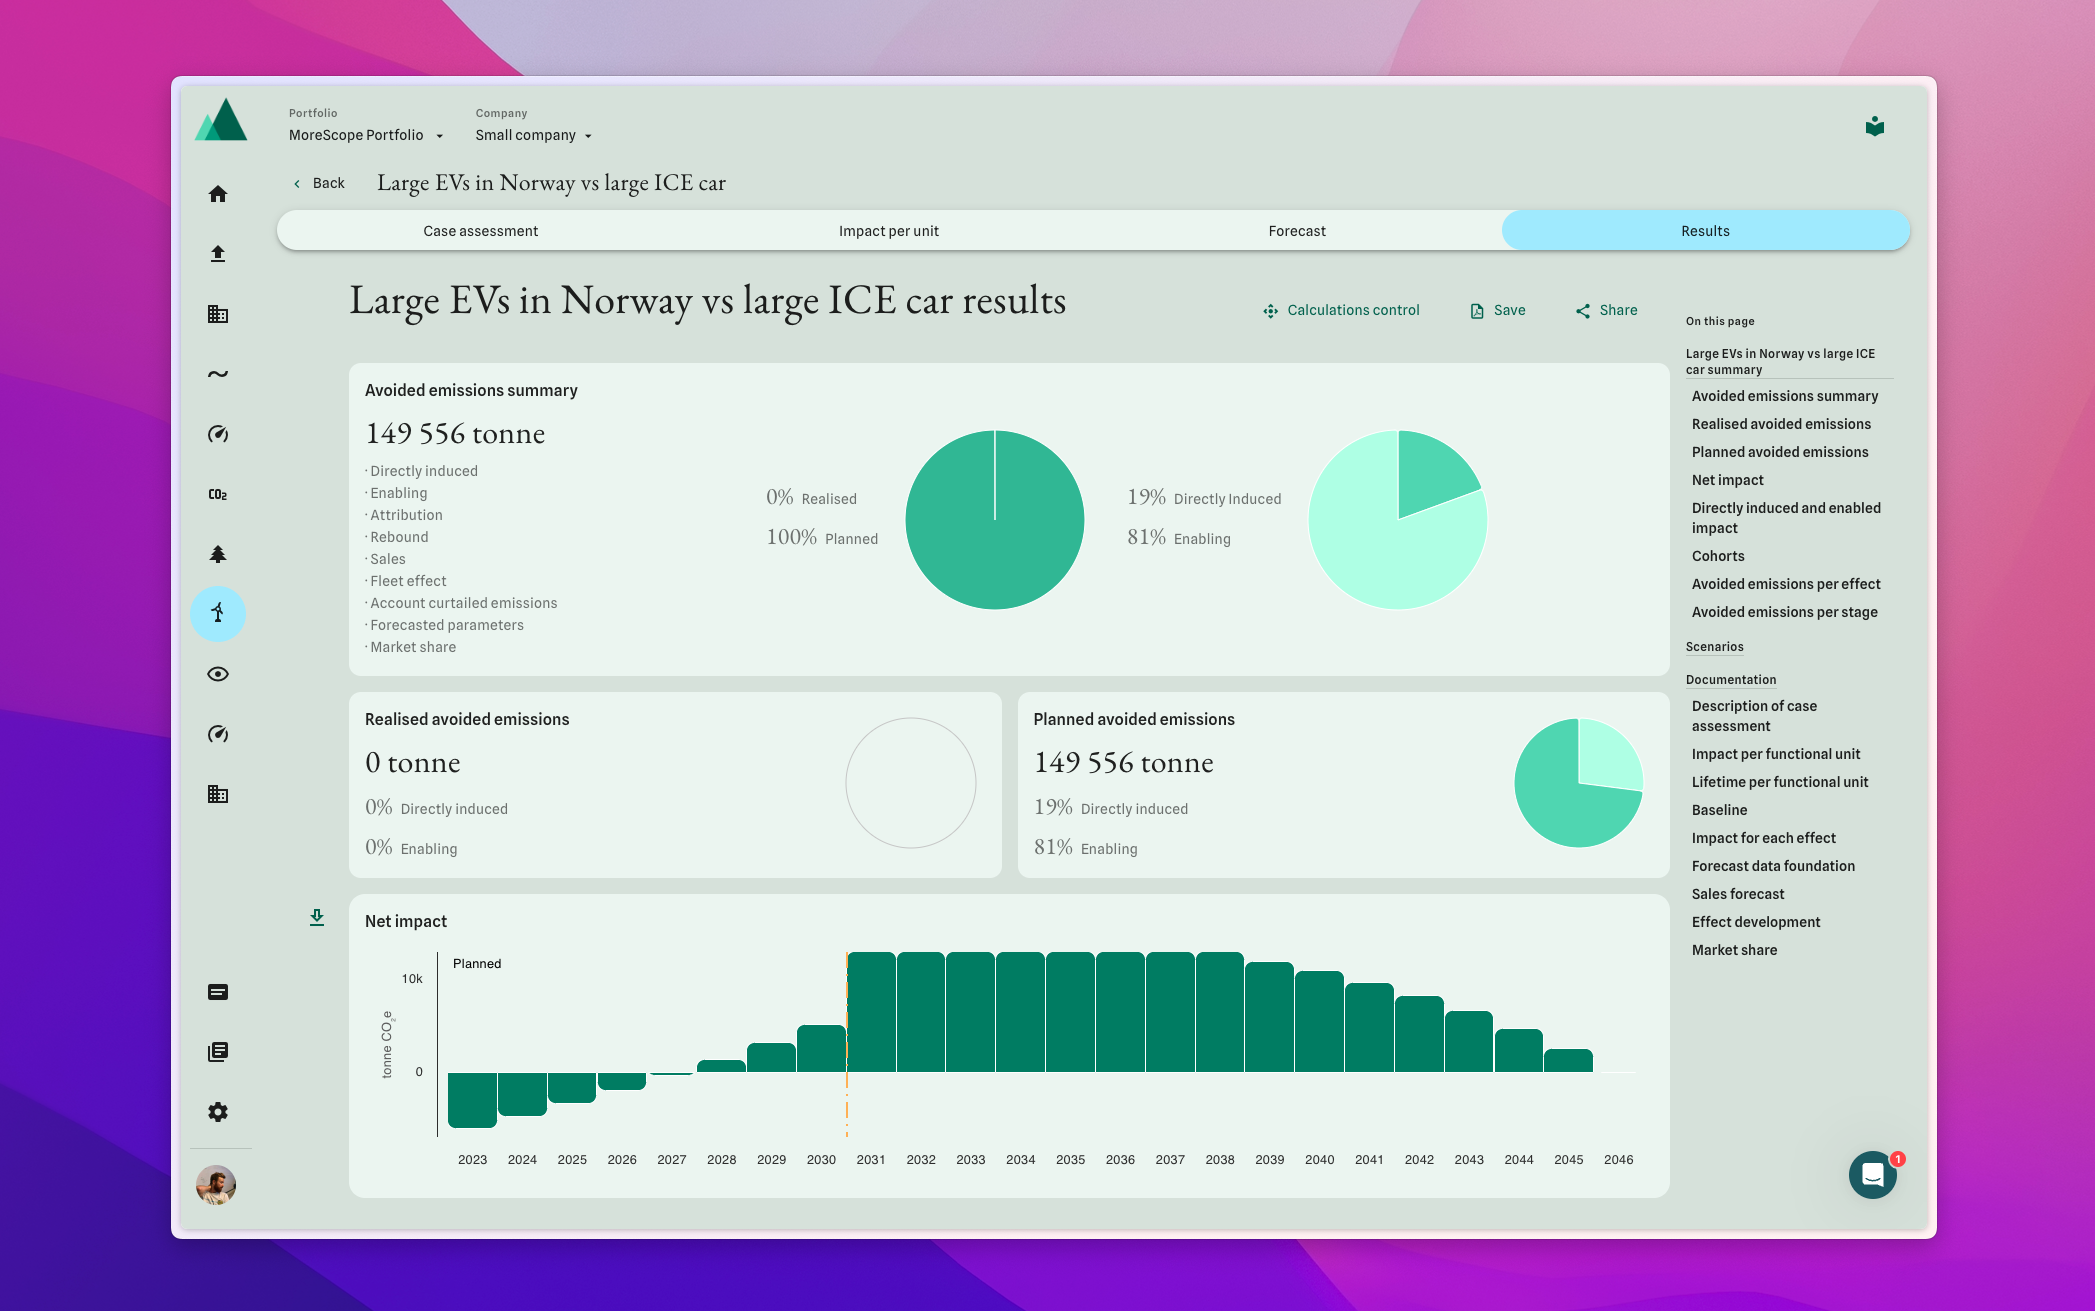Jump to Cohorts section link
Screen dimensions: 2095x1311
(x=1718, y=556)
